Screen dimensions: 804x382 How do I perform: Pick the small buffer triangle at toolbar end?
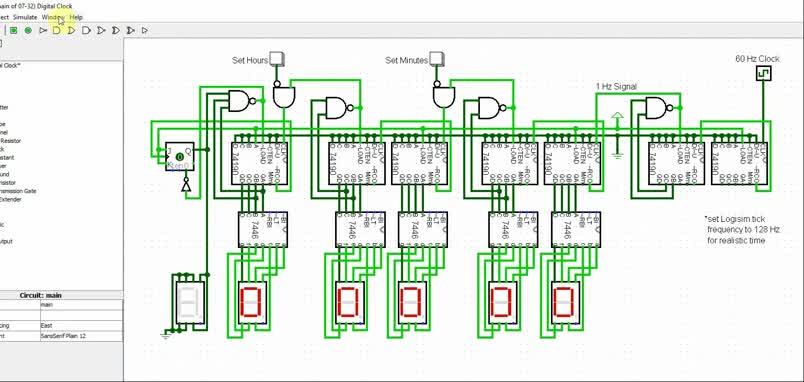coord(145,31)
